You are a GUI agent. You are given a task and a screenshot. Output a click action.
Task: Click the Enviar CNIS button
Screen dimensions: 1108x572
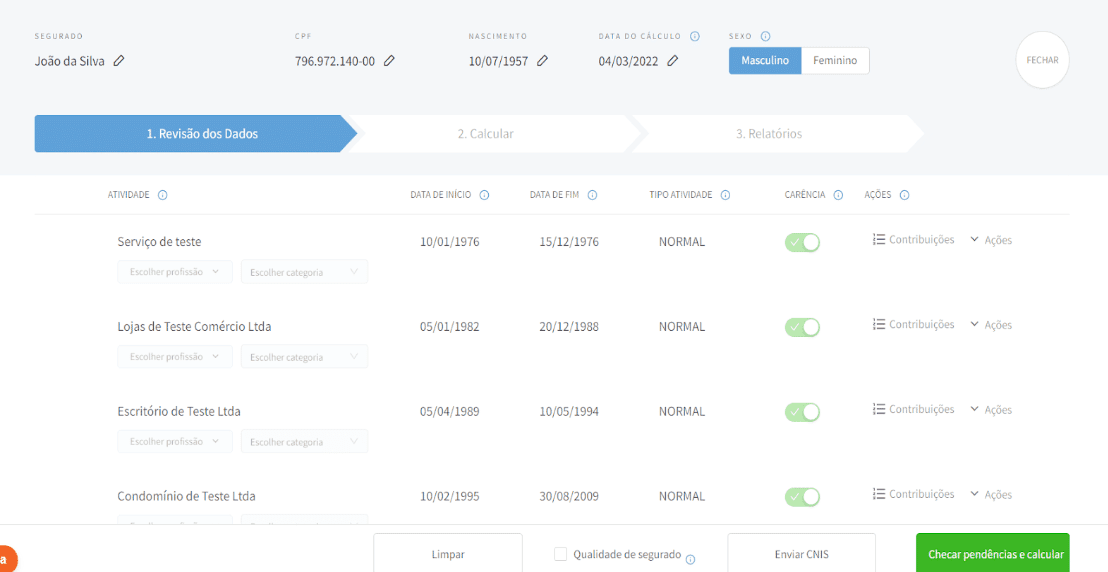tap(801, 554)
